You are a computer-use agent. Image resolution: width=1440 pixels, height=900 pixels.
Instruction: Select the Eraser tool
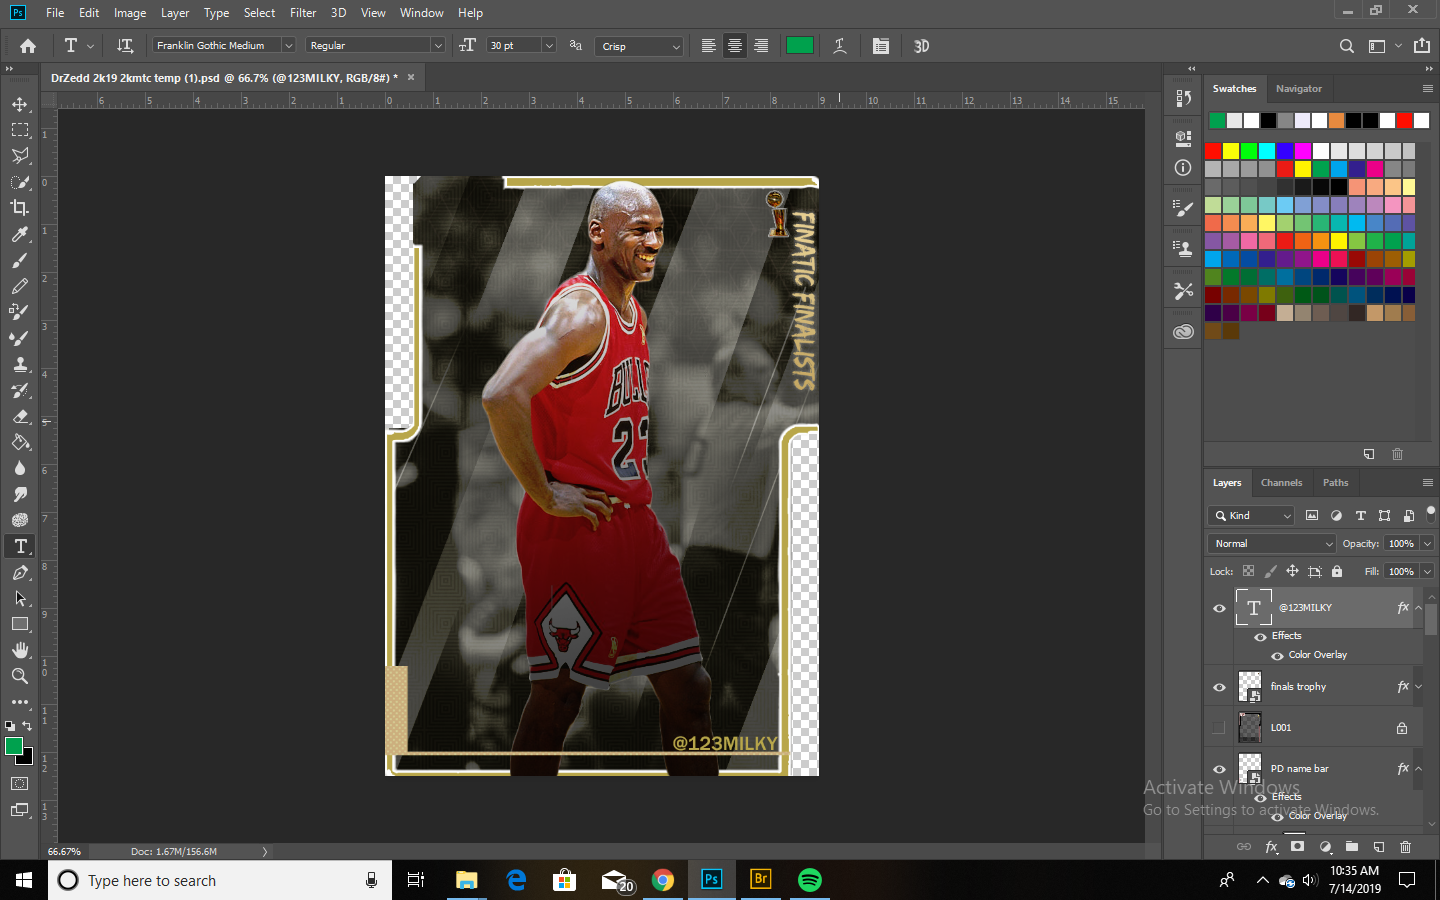coord(20,416)
